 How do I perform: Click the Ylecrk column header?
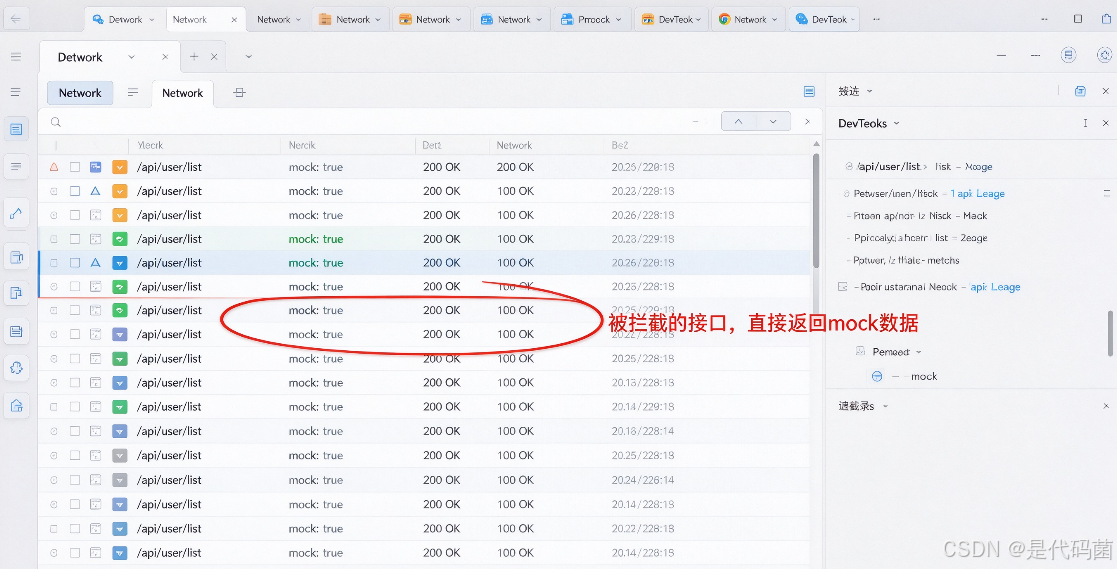pyautogui.click(x=150, y=145)
